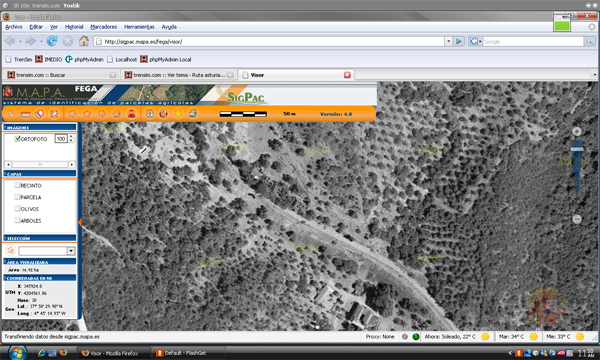The width and height of the screenshot is (600, 360).
Task: Click the printer icon in SigPac toolbar
Action: (193, 113)
